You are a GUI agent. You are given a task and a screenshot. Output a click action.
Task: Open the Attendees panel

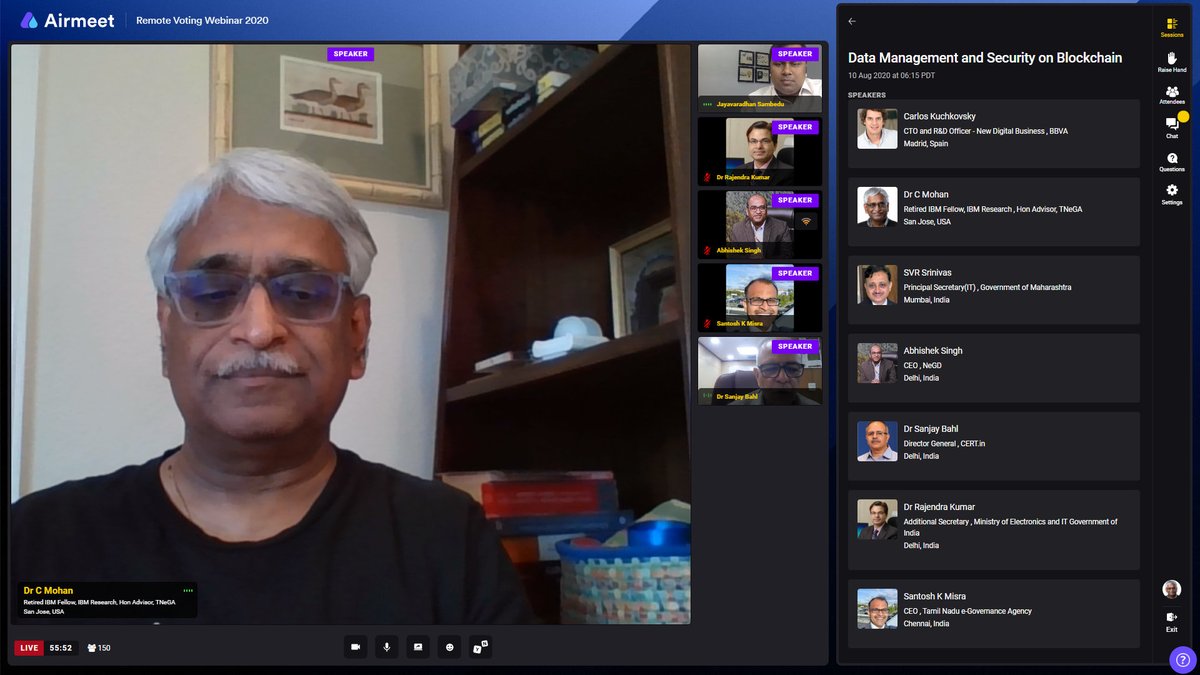click(1172, 96)
